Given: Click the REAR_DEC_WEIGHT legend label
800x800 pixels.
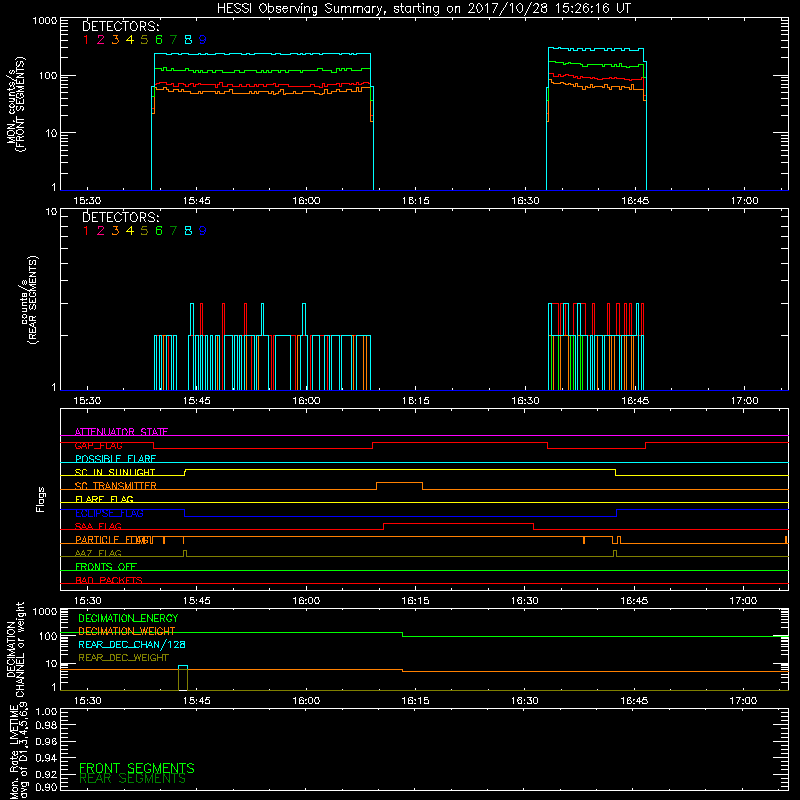Looking at the screenshot, I should click(123, 658).
